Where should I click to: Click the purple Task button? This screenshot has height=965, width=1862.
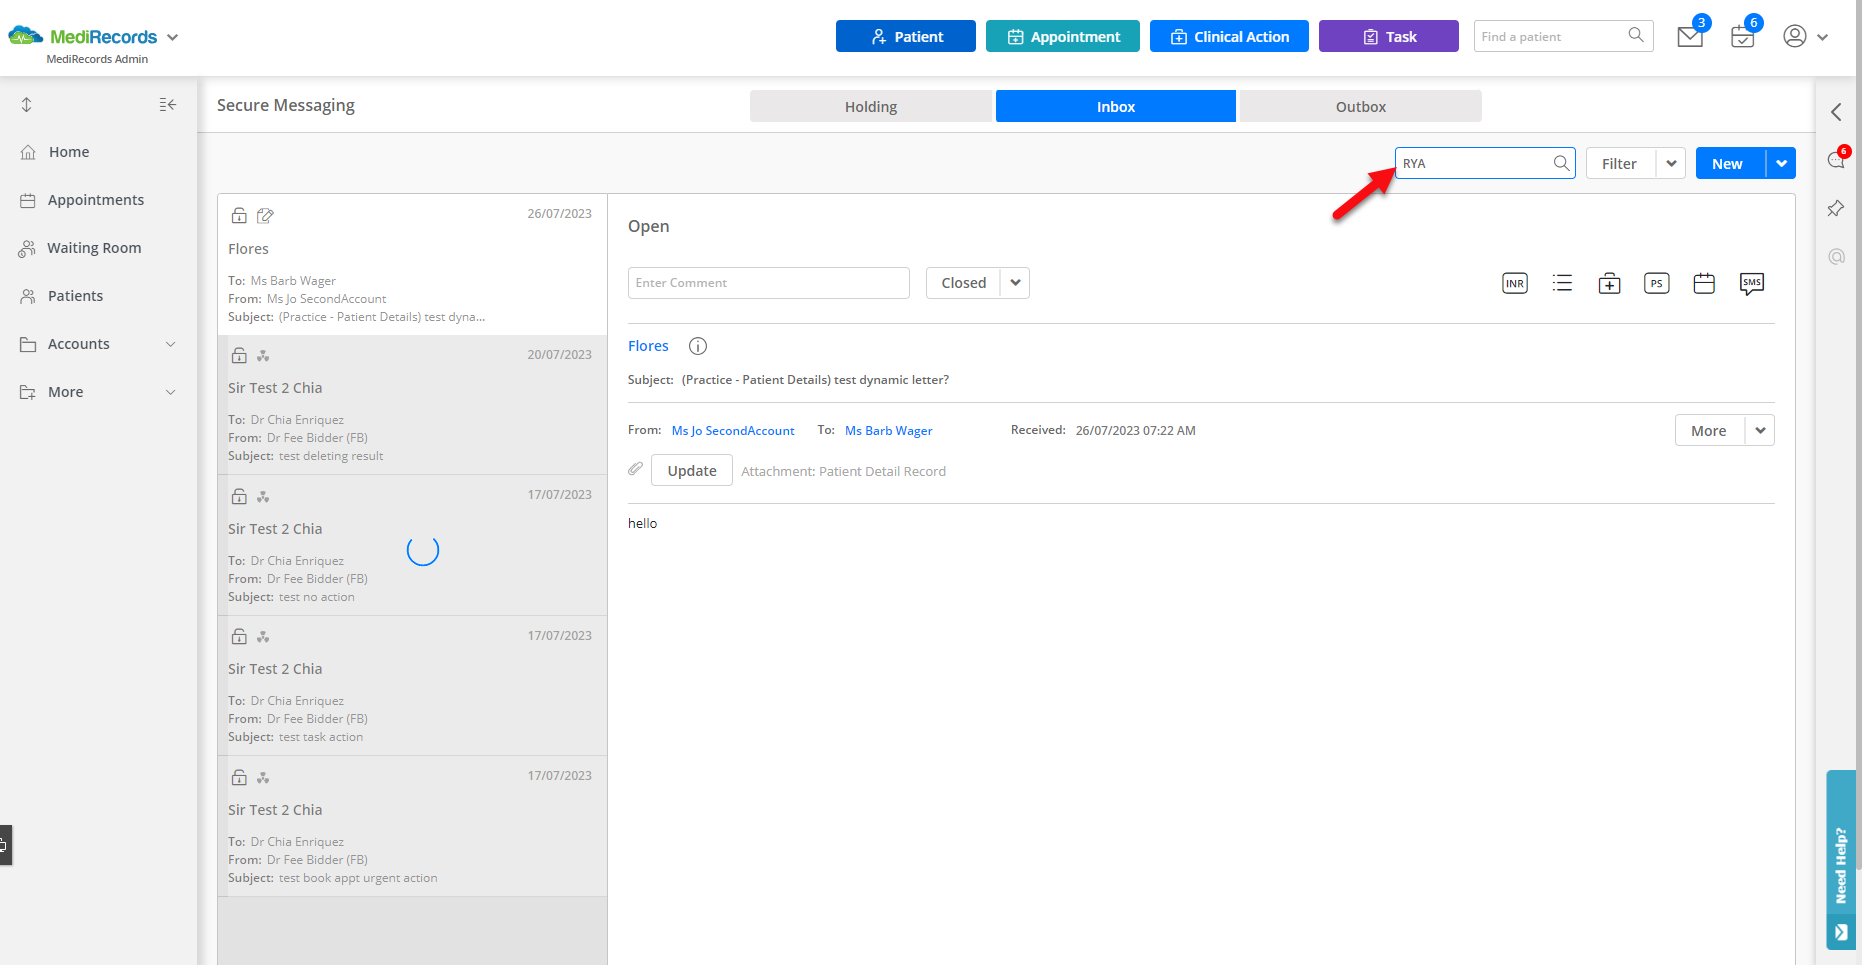(1389, 36)
